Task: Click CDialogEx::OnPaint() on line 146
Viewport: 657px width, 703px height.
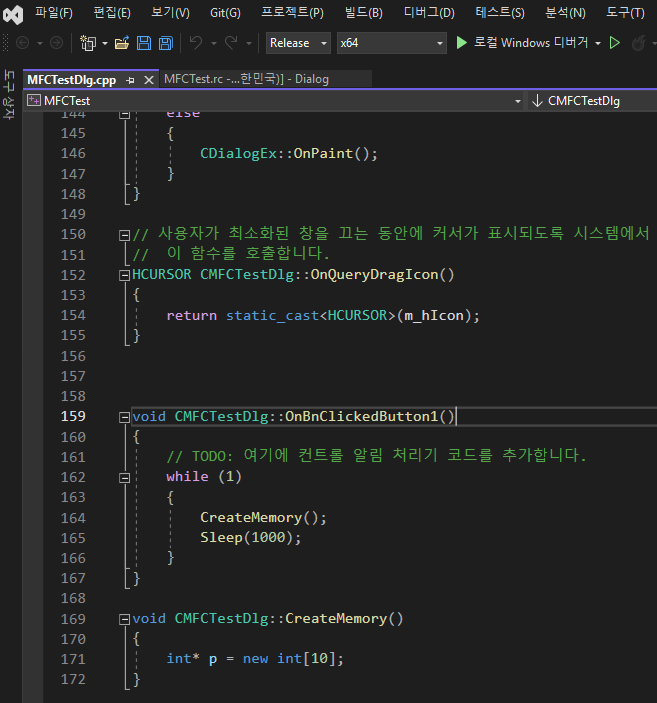Action: click(289, 154)
